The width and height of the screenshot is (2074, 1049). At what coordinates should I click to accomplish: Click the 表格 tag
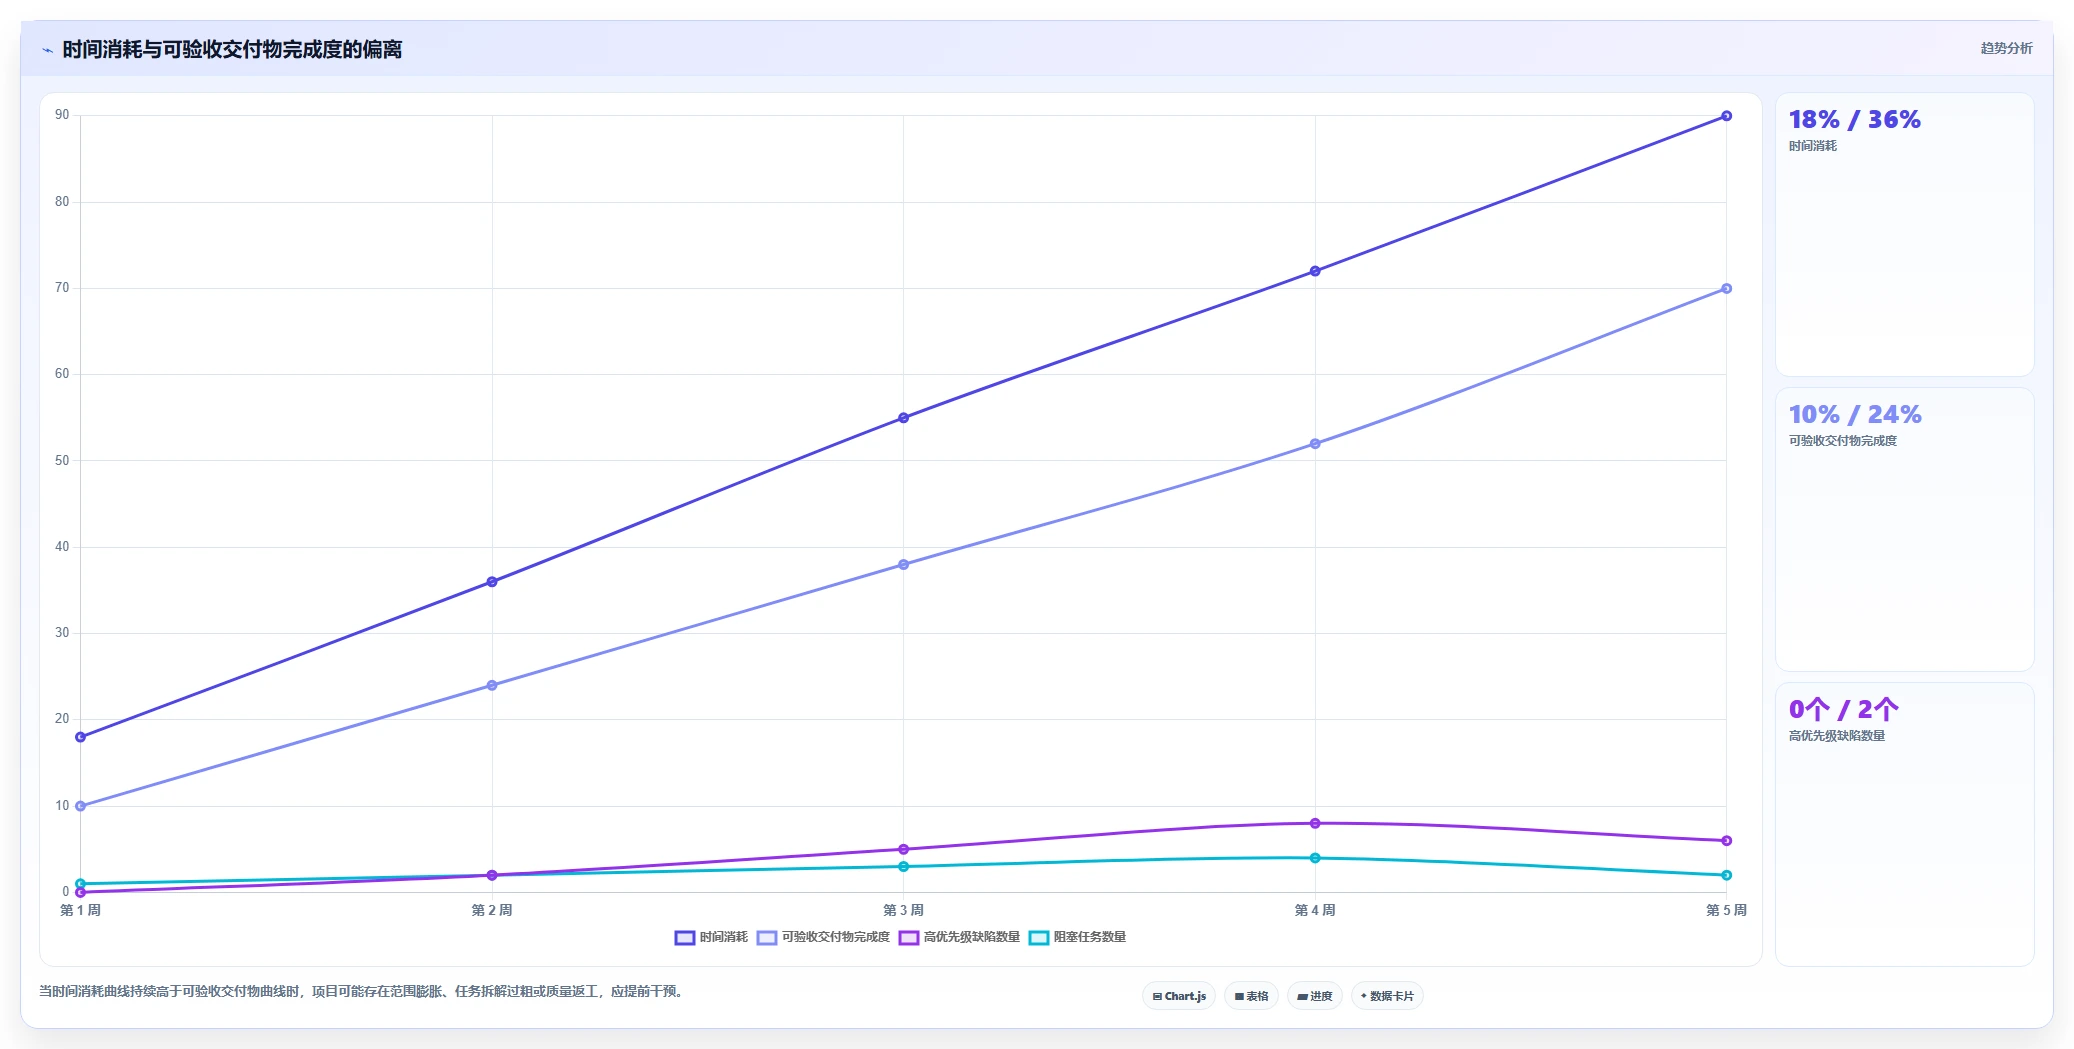click(1251, 996)
